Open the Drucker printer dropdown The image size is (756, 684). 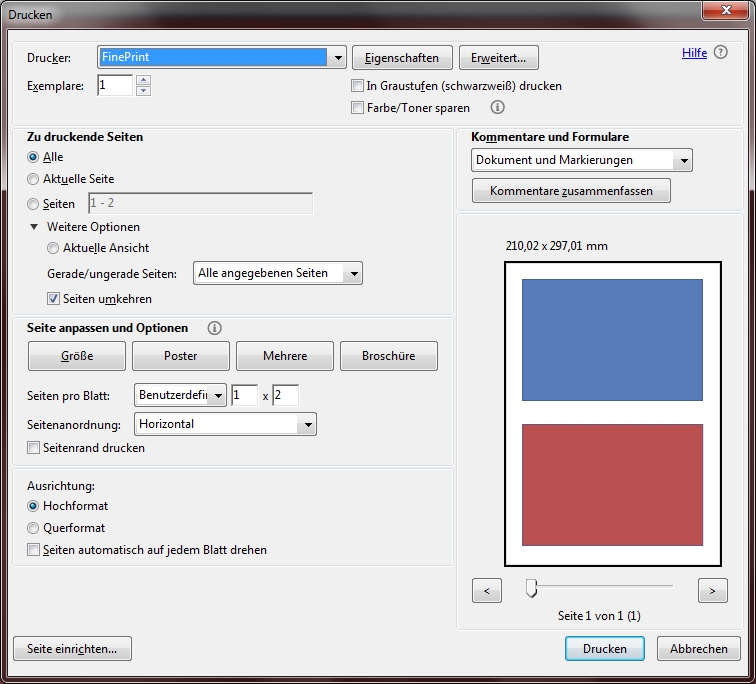[337, 57]
